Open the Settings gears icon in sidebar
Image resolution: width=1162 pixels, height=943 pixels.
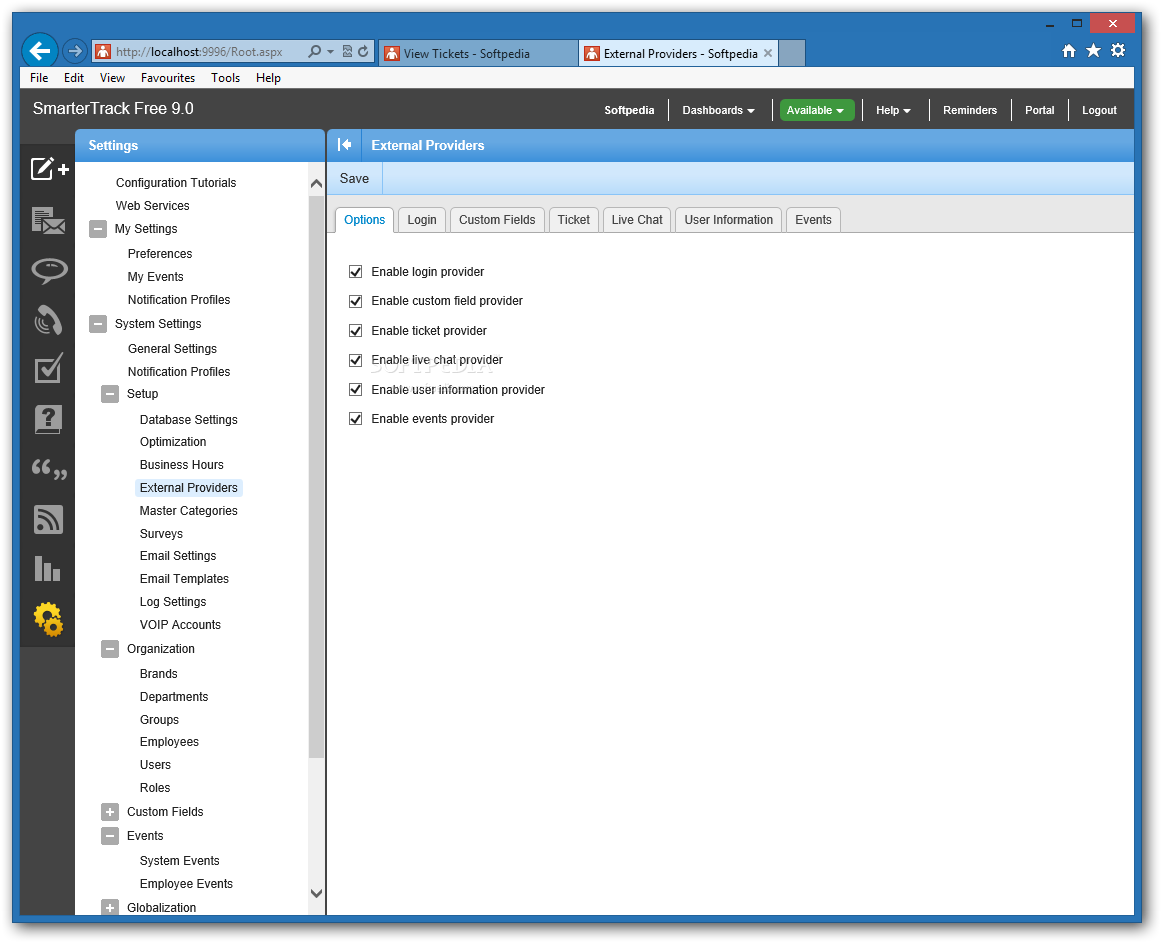(48, 619)
